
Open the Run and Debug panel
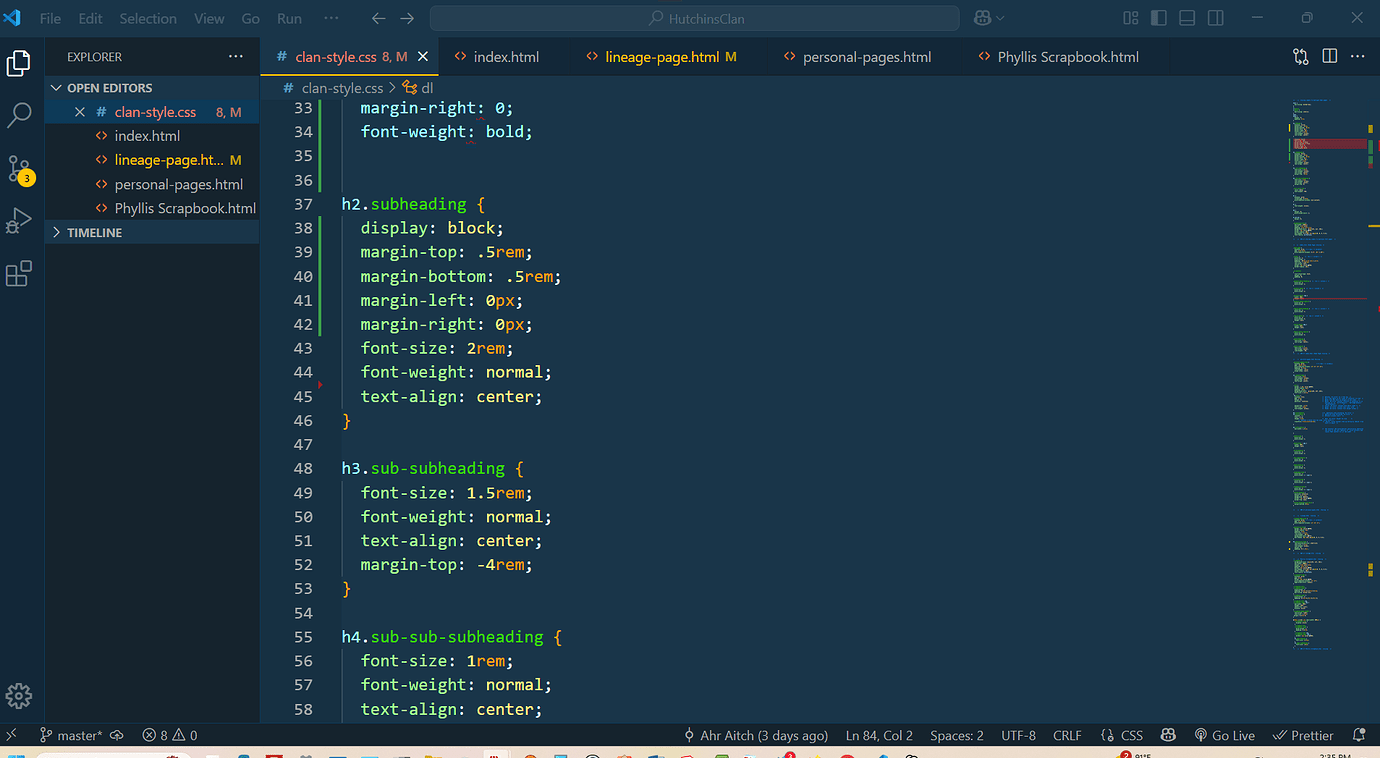[x=20, y=220]
